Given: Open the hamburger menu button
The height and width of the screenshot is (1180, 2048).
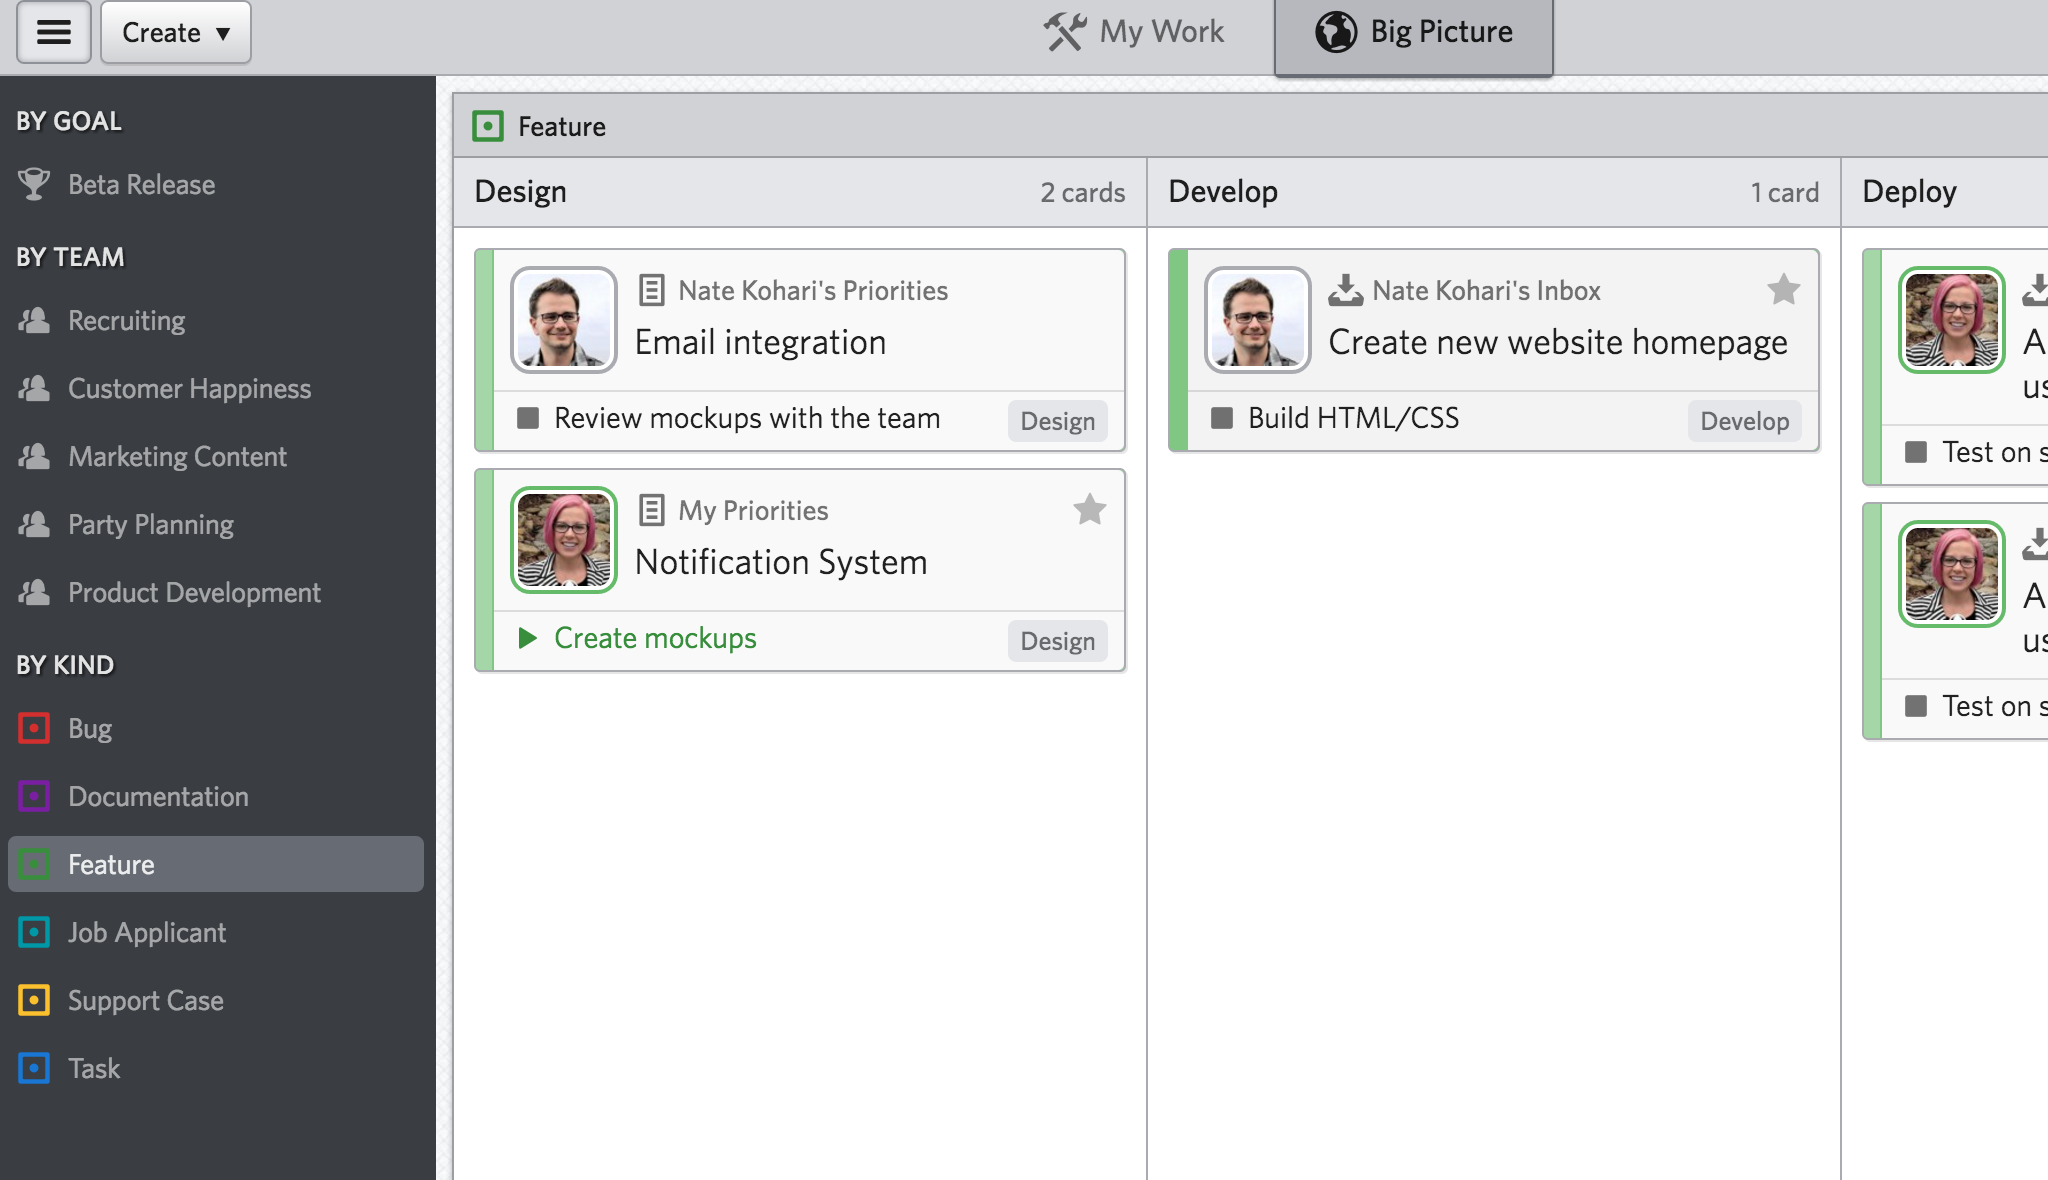Looking at the screenshot, I should point(54,32).
